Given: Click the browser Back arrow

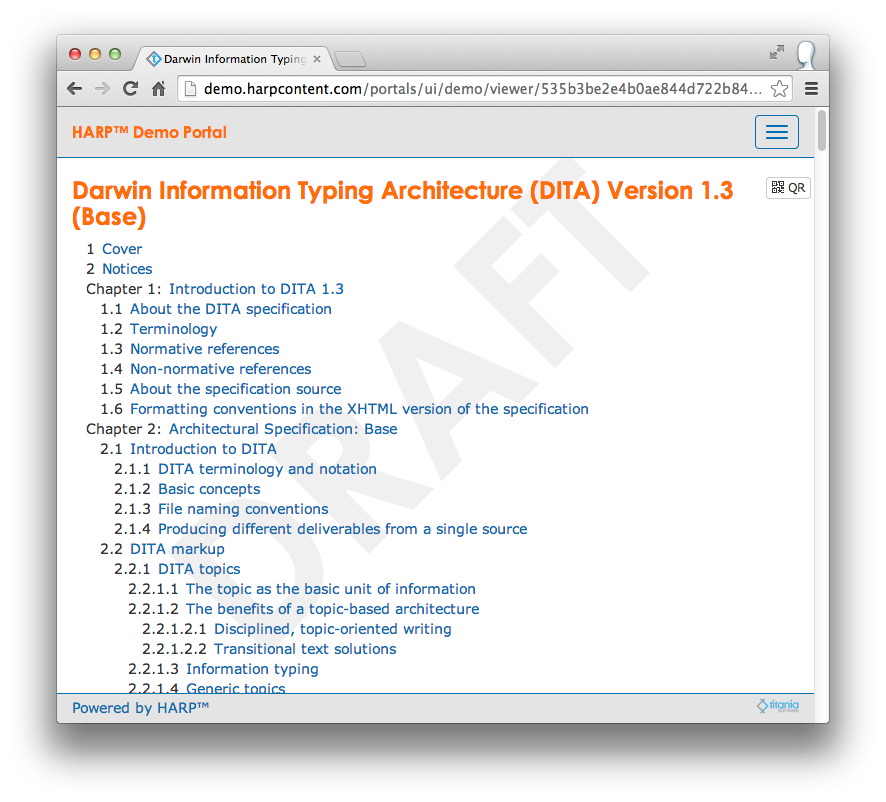Looking at the screenshot, I should 75,89.
